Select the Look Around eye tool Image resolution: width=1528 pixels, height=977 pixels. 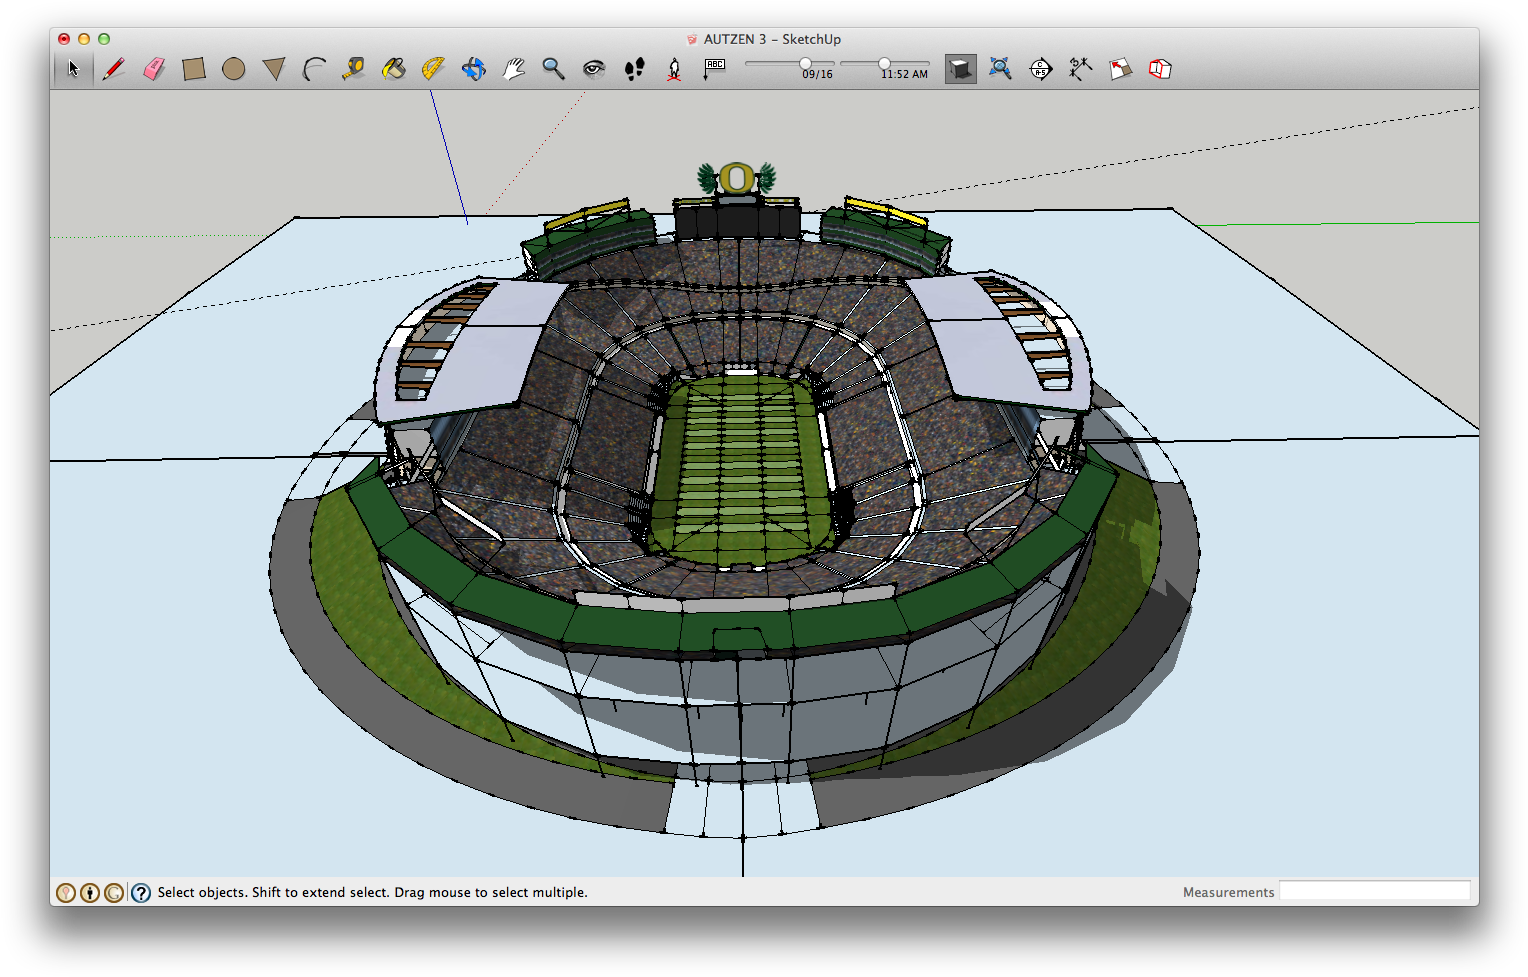(595, 68)
